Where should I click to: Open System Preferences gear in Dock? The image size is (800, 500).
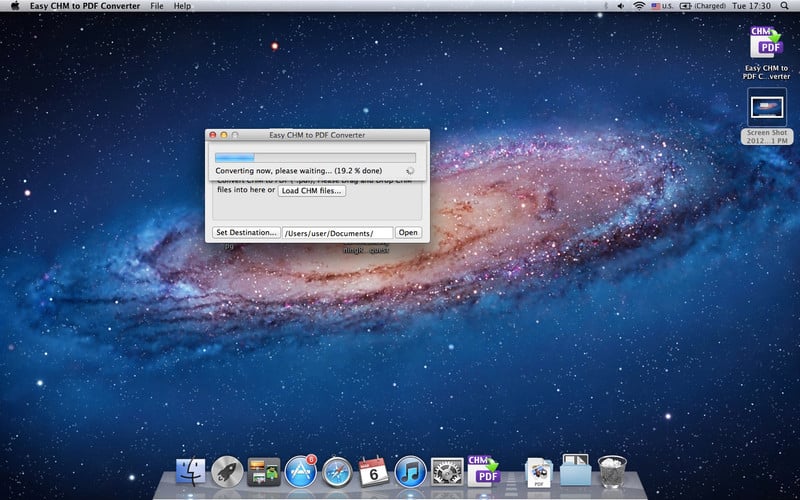click(x=447, y=471)
